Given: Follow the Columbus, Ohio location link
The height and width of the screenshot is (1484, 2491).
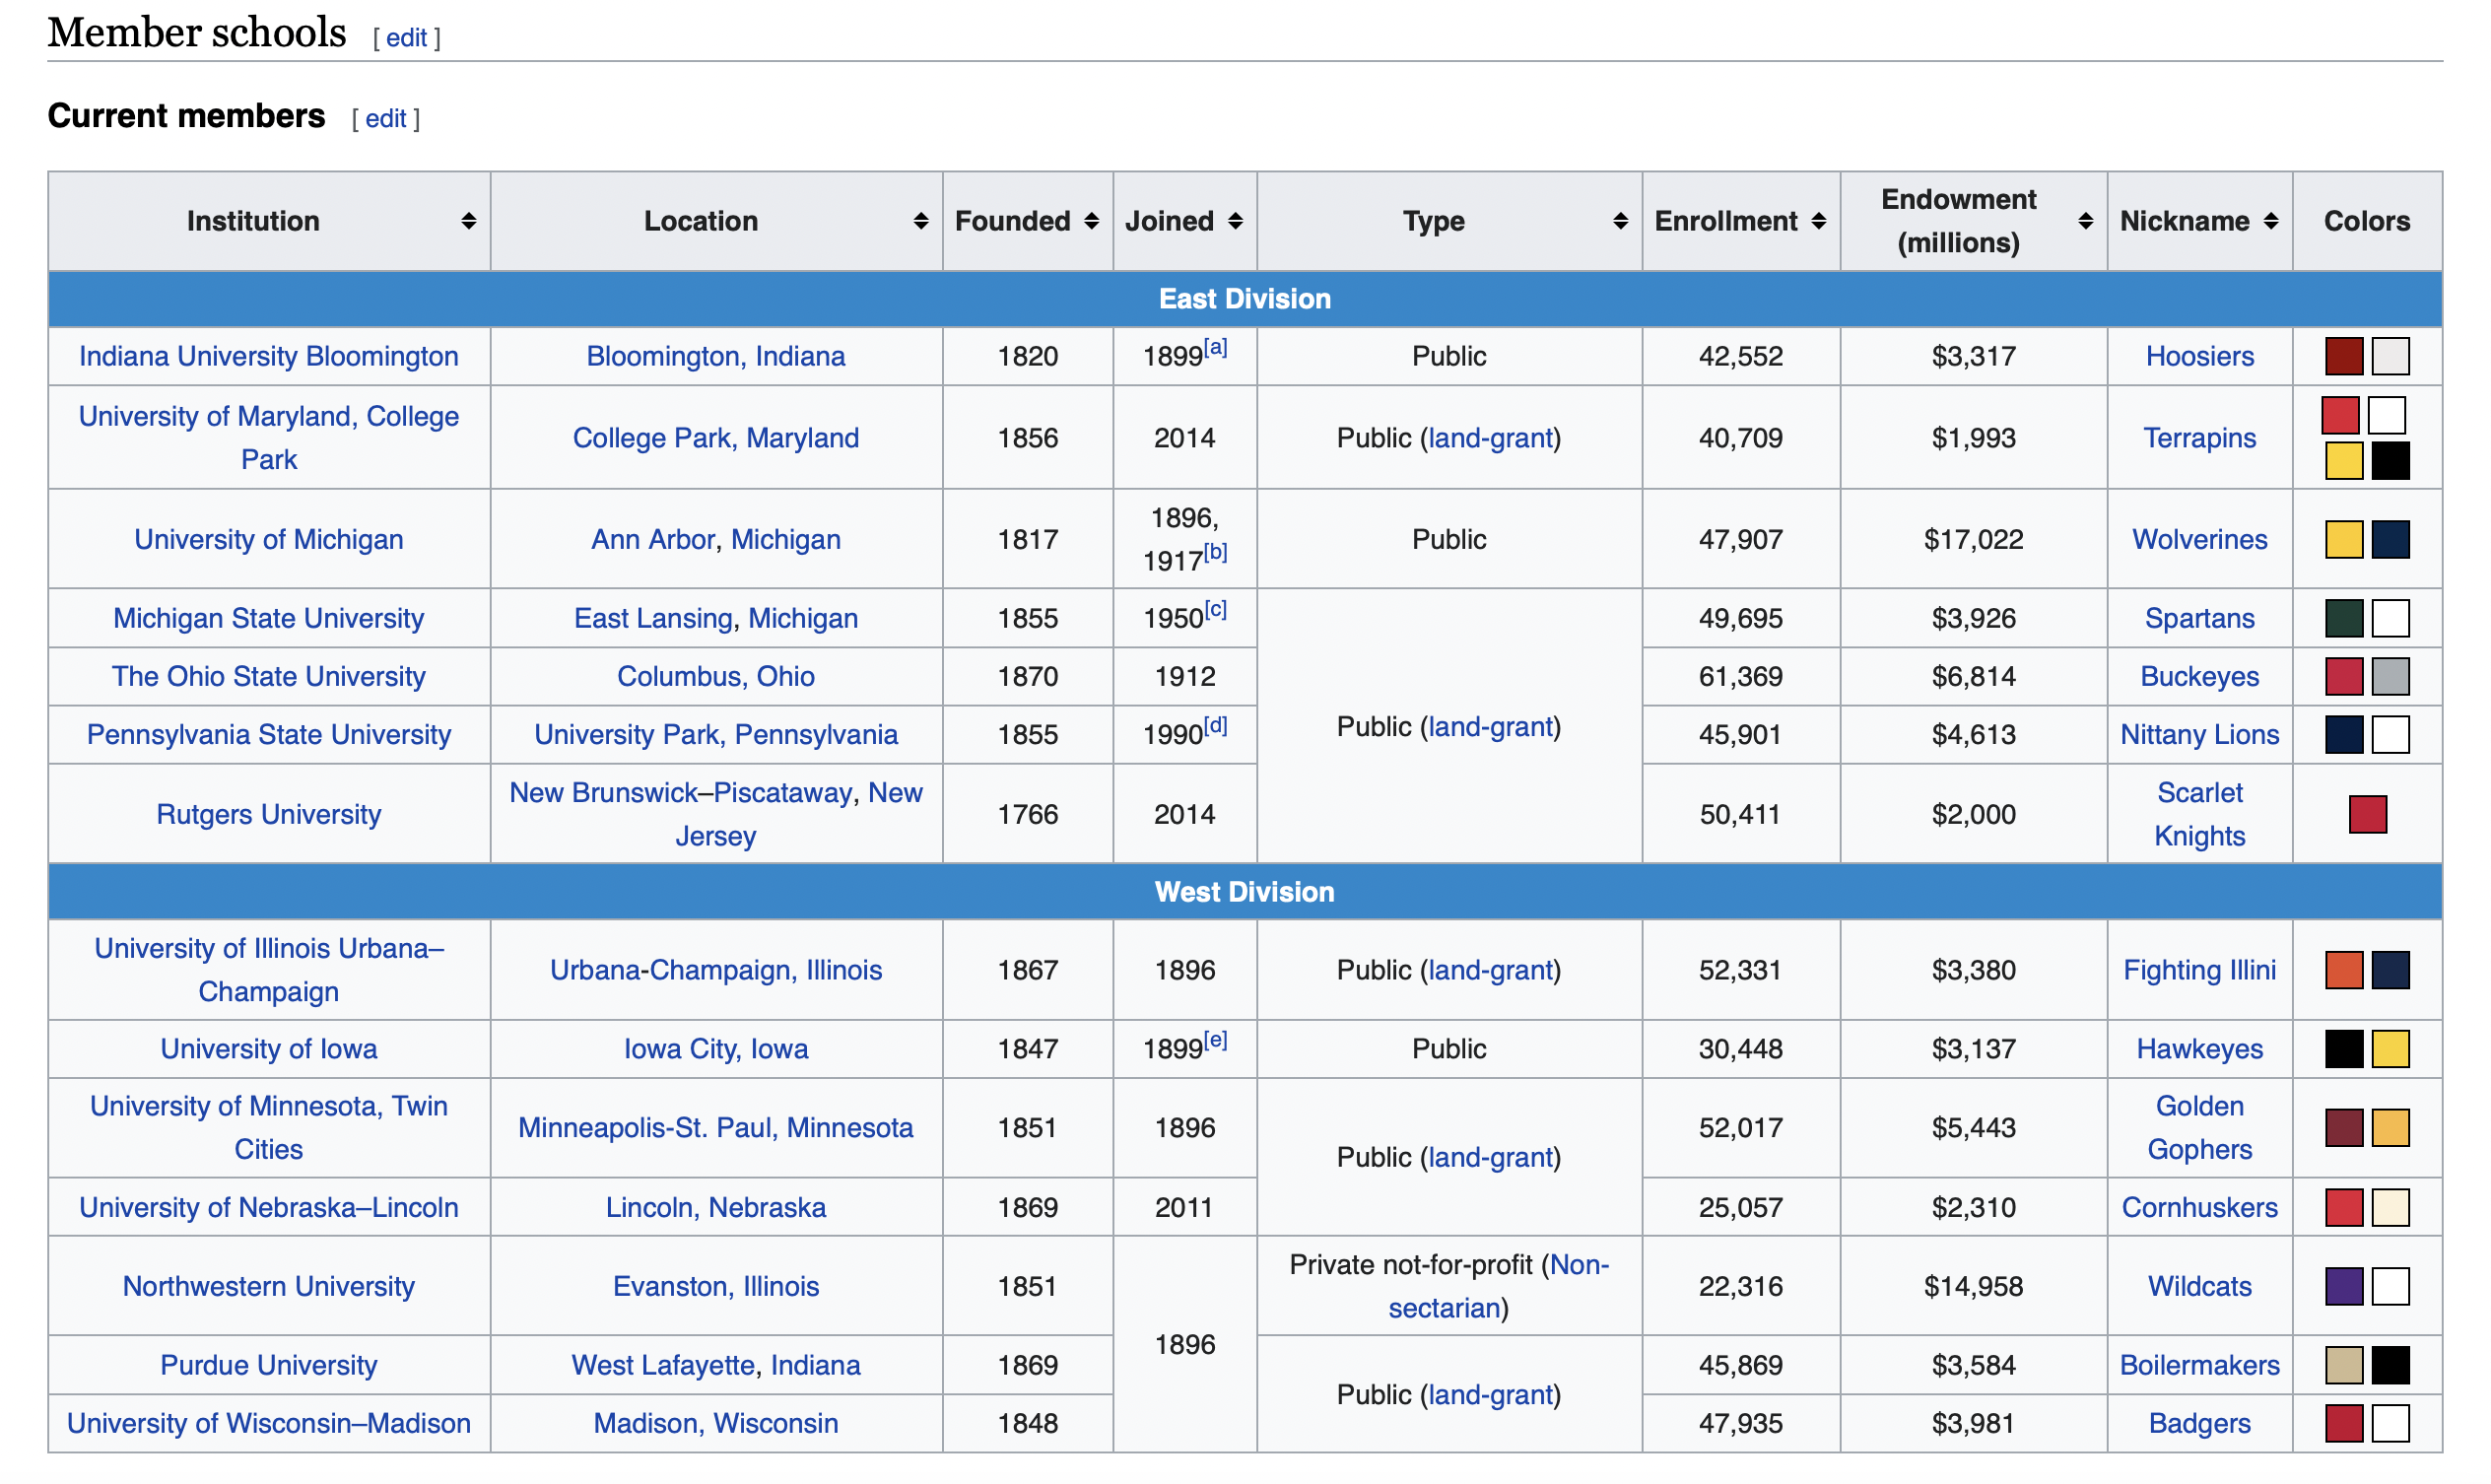Looking at the screenshot, I should (717, 677).
